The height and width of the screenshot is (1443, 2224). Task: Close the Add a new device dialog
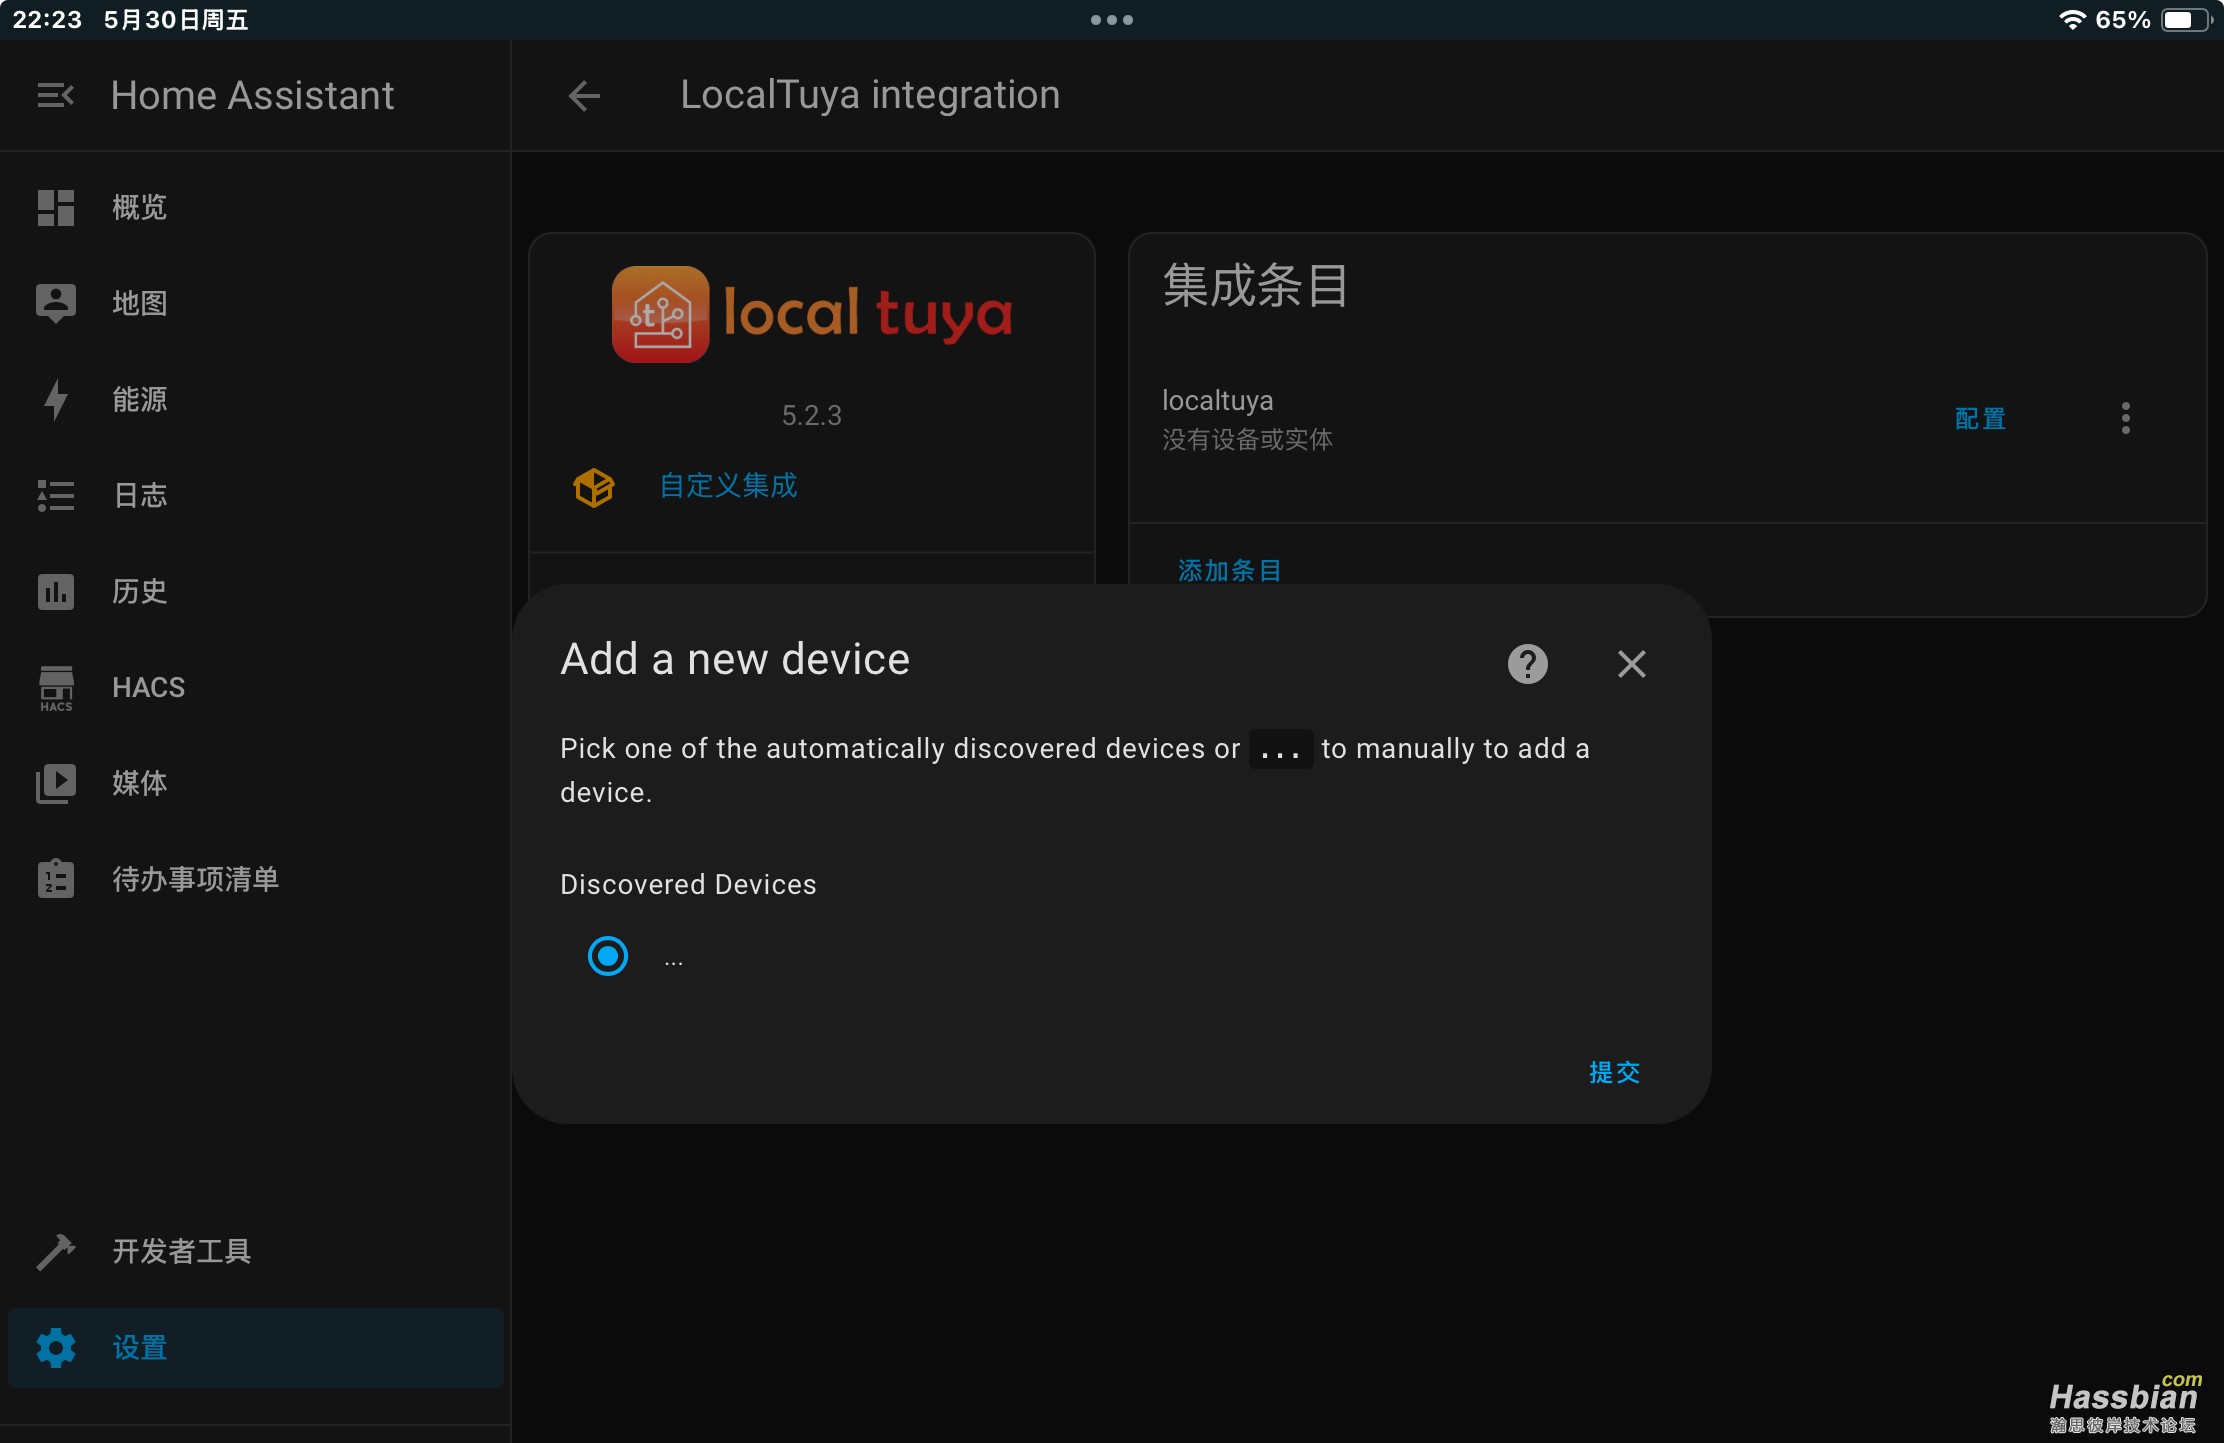(1631, 663)
